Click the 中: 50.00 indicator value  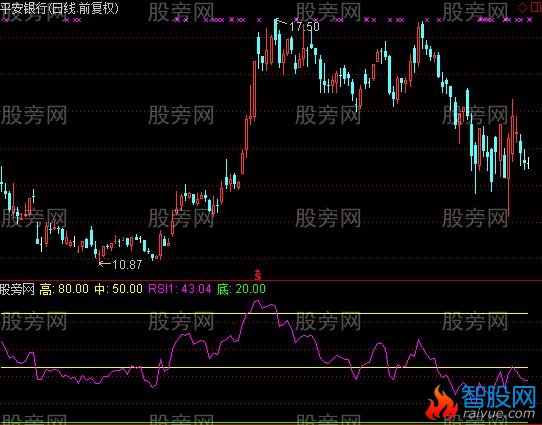(118, 289)
